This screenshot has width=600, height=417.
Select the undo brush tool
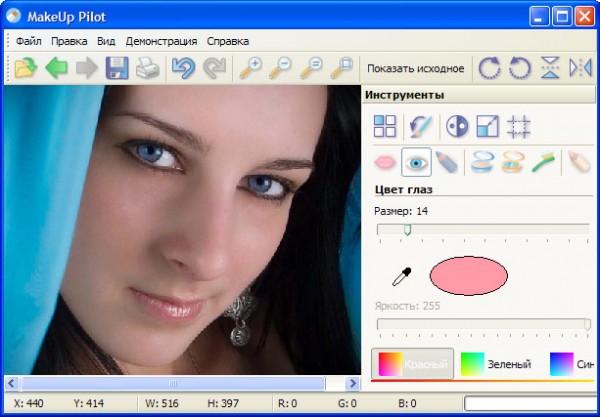point(421,127)
